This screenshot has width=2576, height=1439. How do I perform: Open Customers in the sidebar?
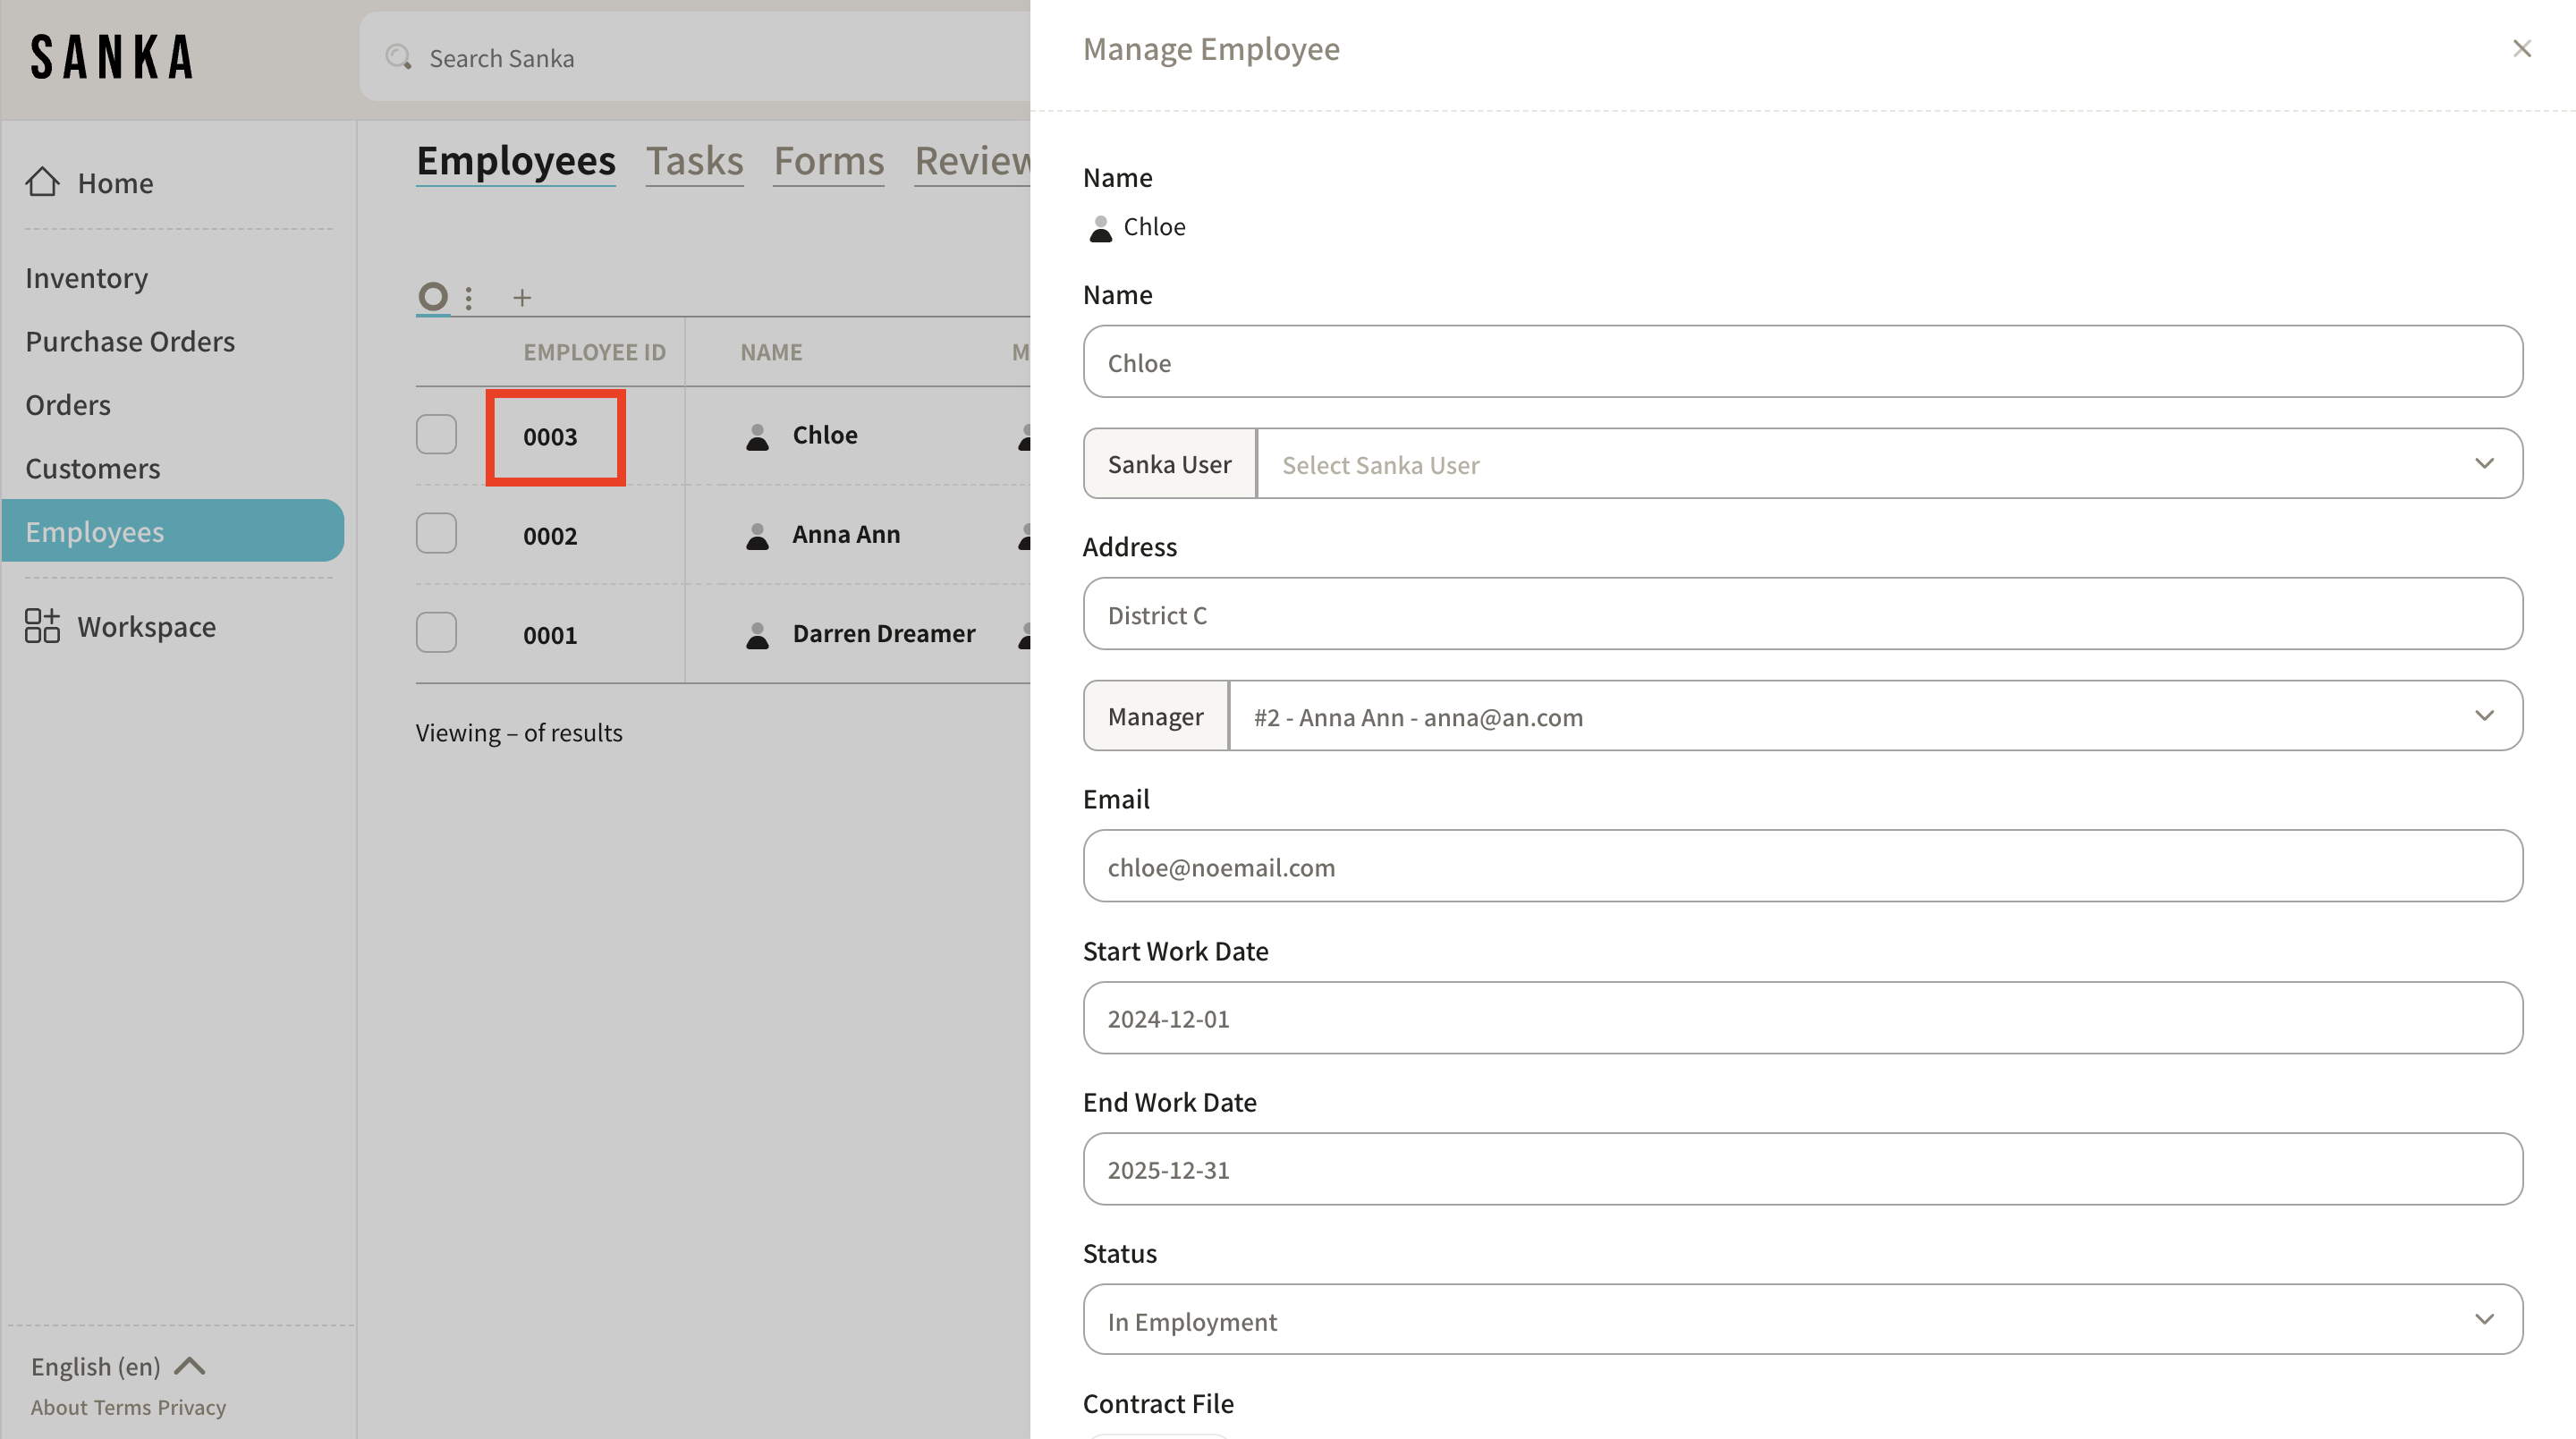point(93,468)
